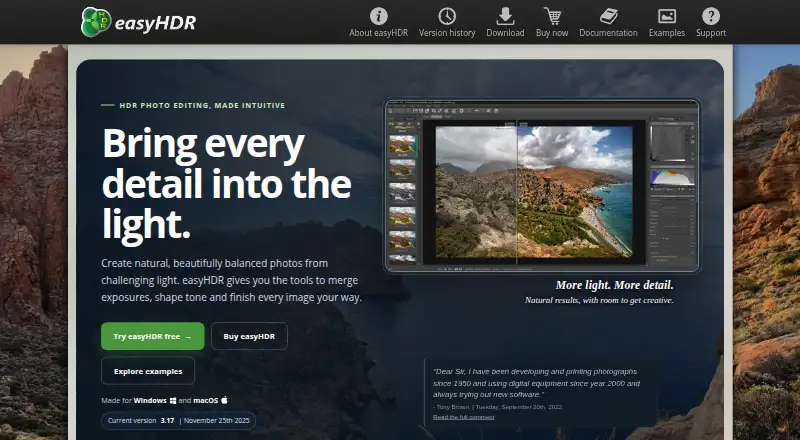Click the easyHDR logo in the header
The image size is (800, 440).
coord(138,22)
